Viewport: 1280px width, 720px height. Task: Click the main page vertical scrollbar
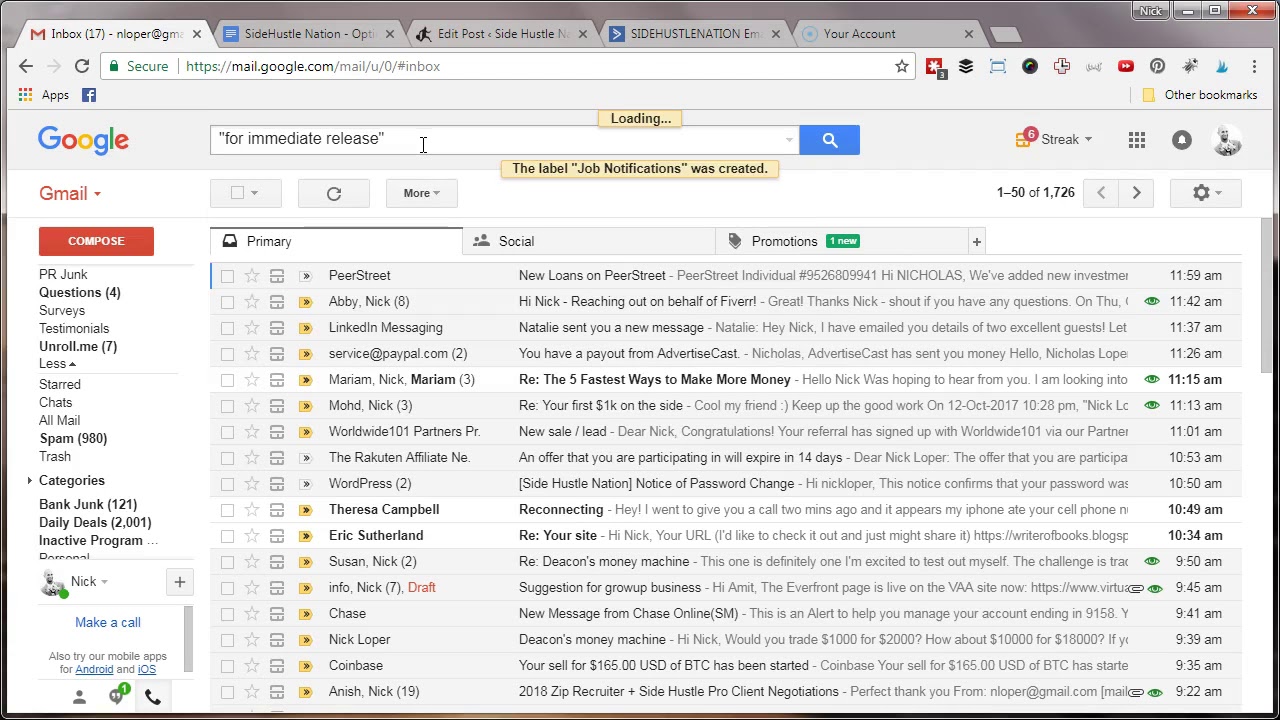pyautogui.click(x=1266, y=295)
